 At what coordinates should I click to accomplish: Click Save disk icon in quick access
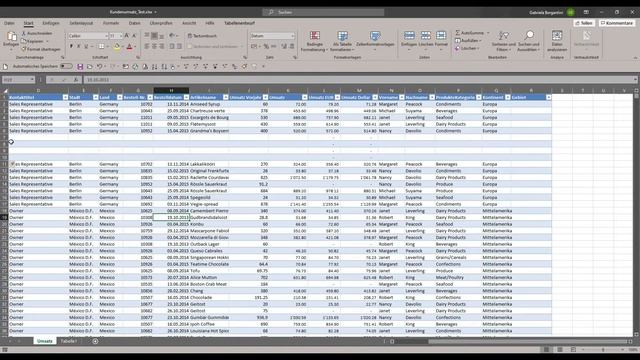coord(80,67)
